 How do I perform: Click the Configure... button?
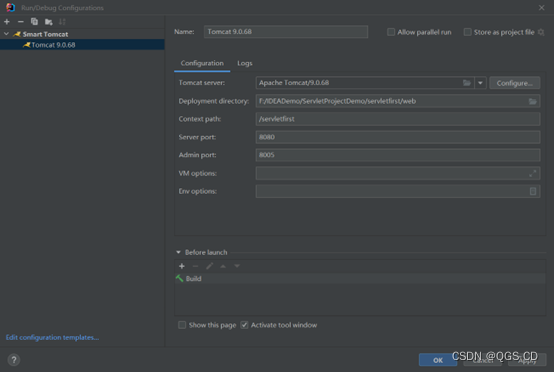(514, 83)
